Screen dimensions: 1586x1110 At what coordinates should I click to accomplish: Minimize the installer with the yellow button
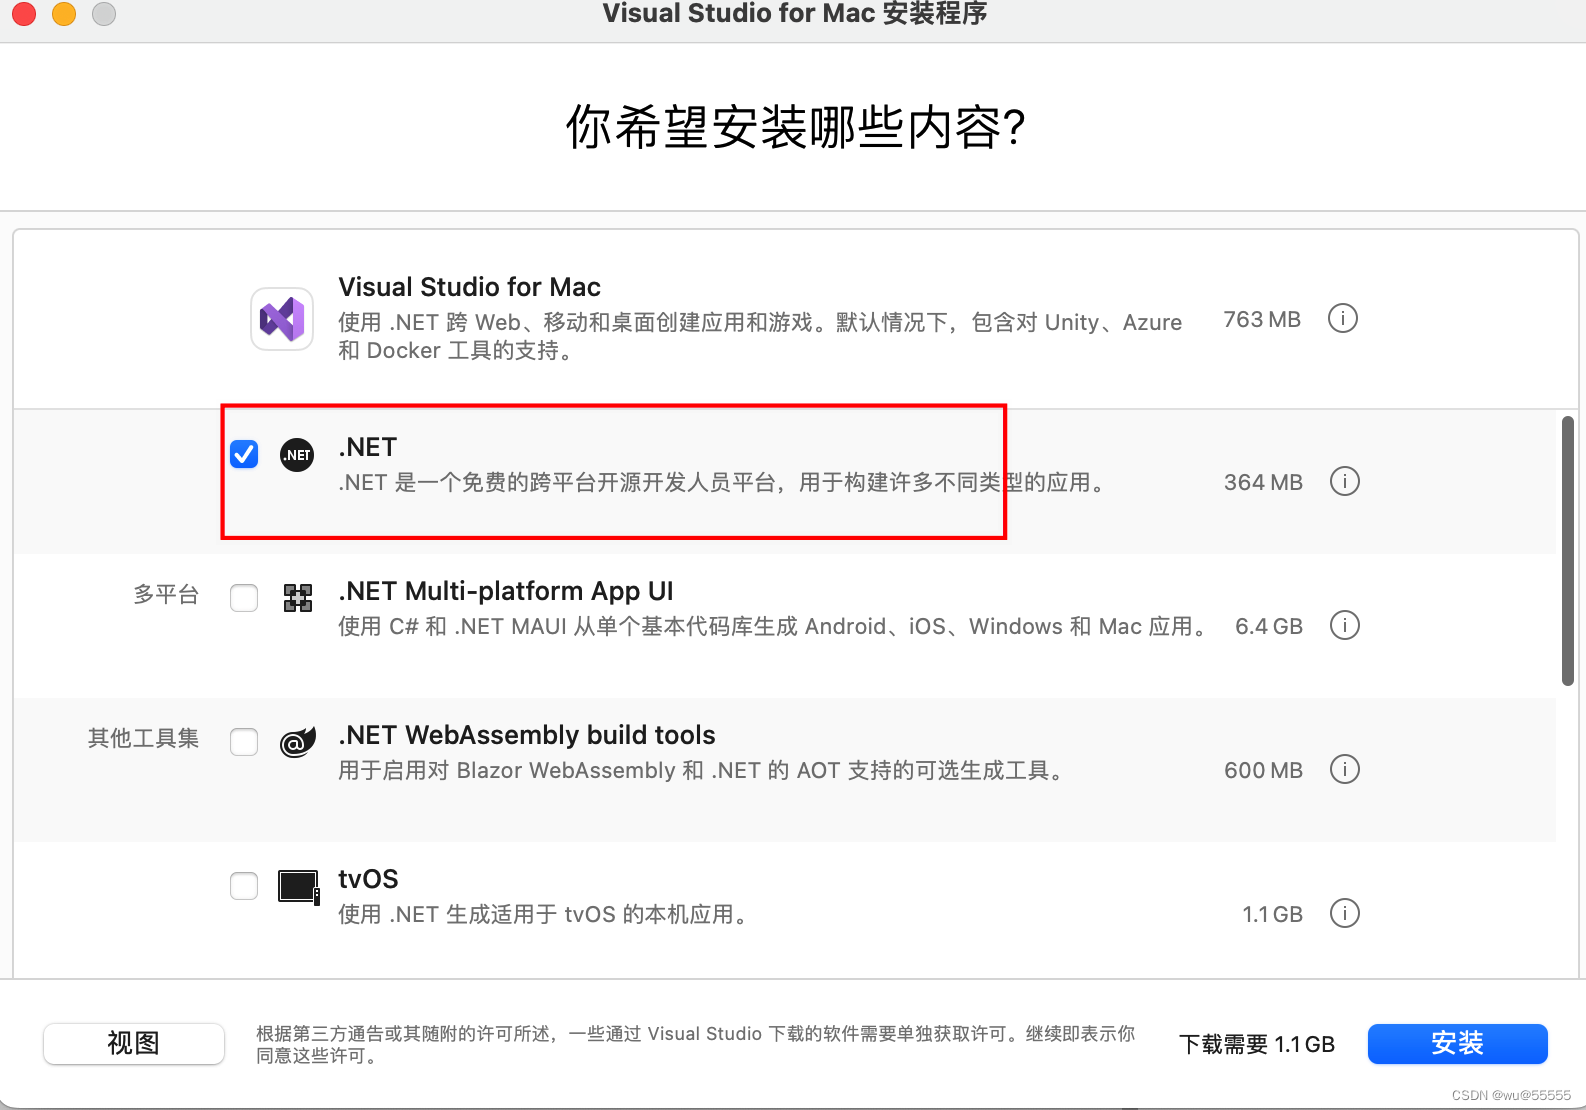pyautogui.click(x=64, y=13)
